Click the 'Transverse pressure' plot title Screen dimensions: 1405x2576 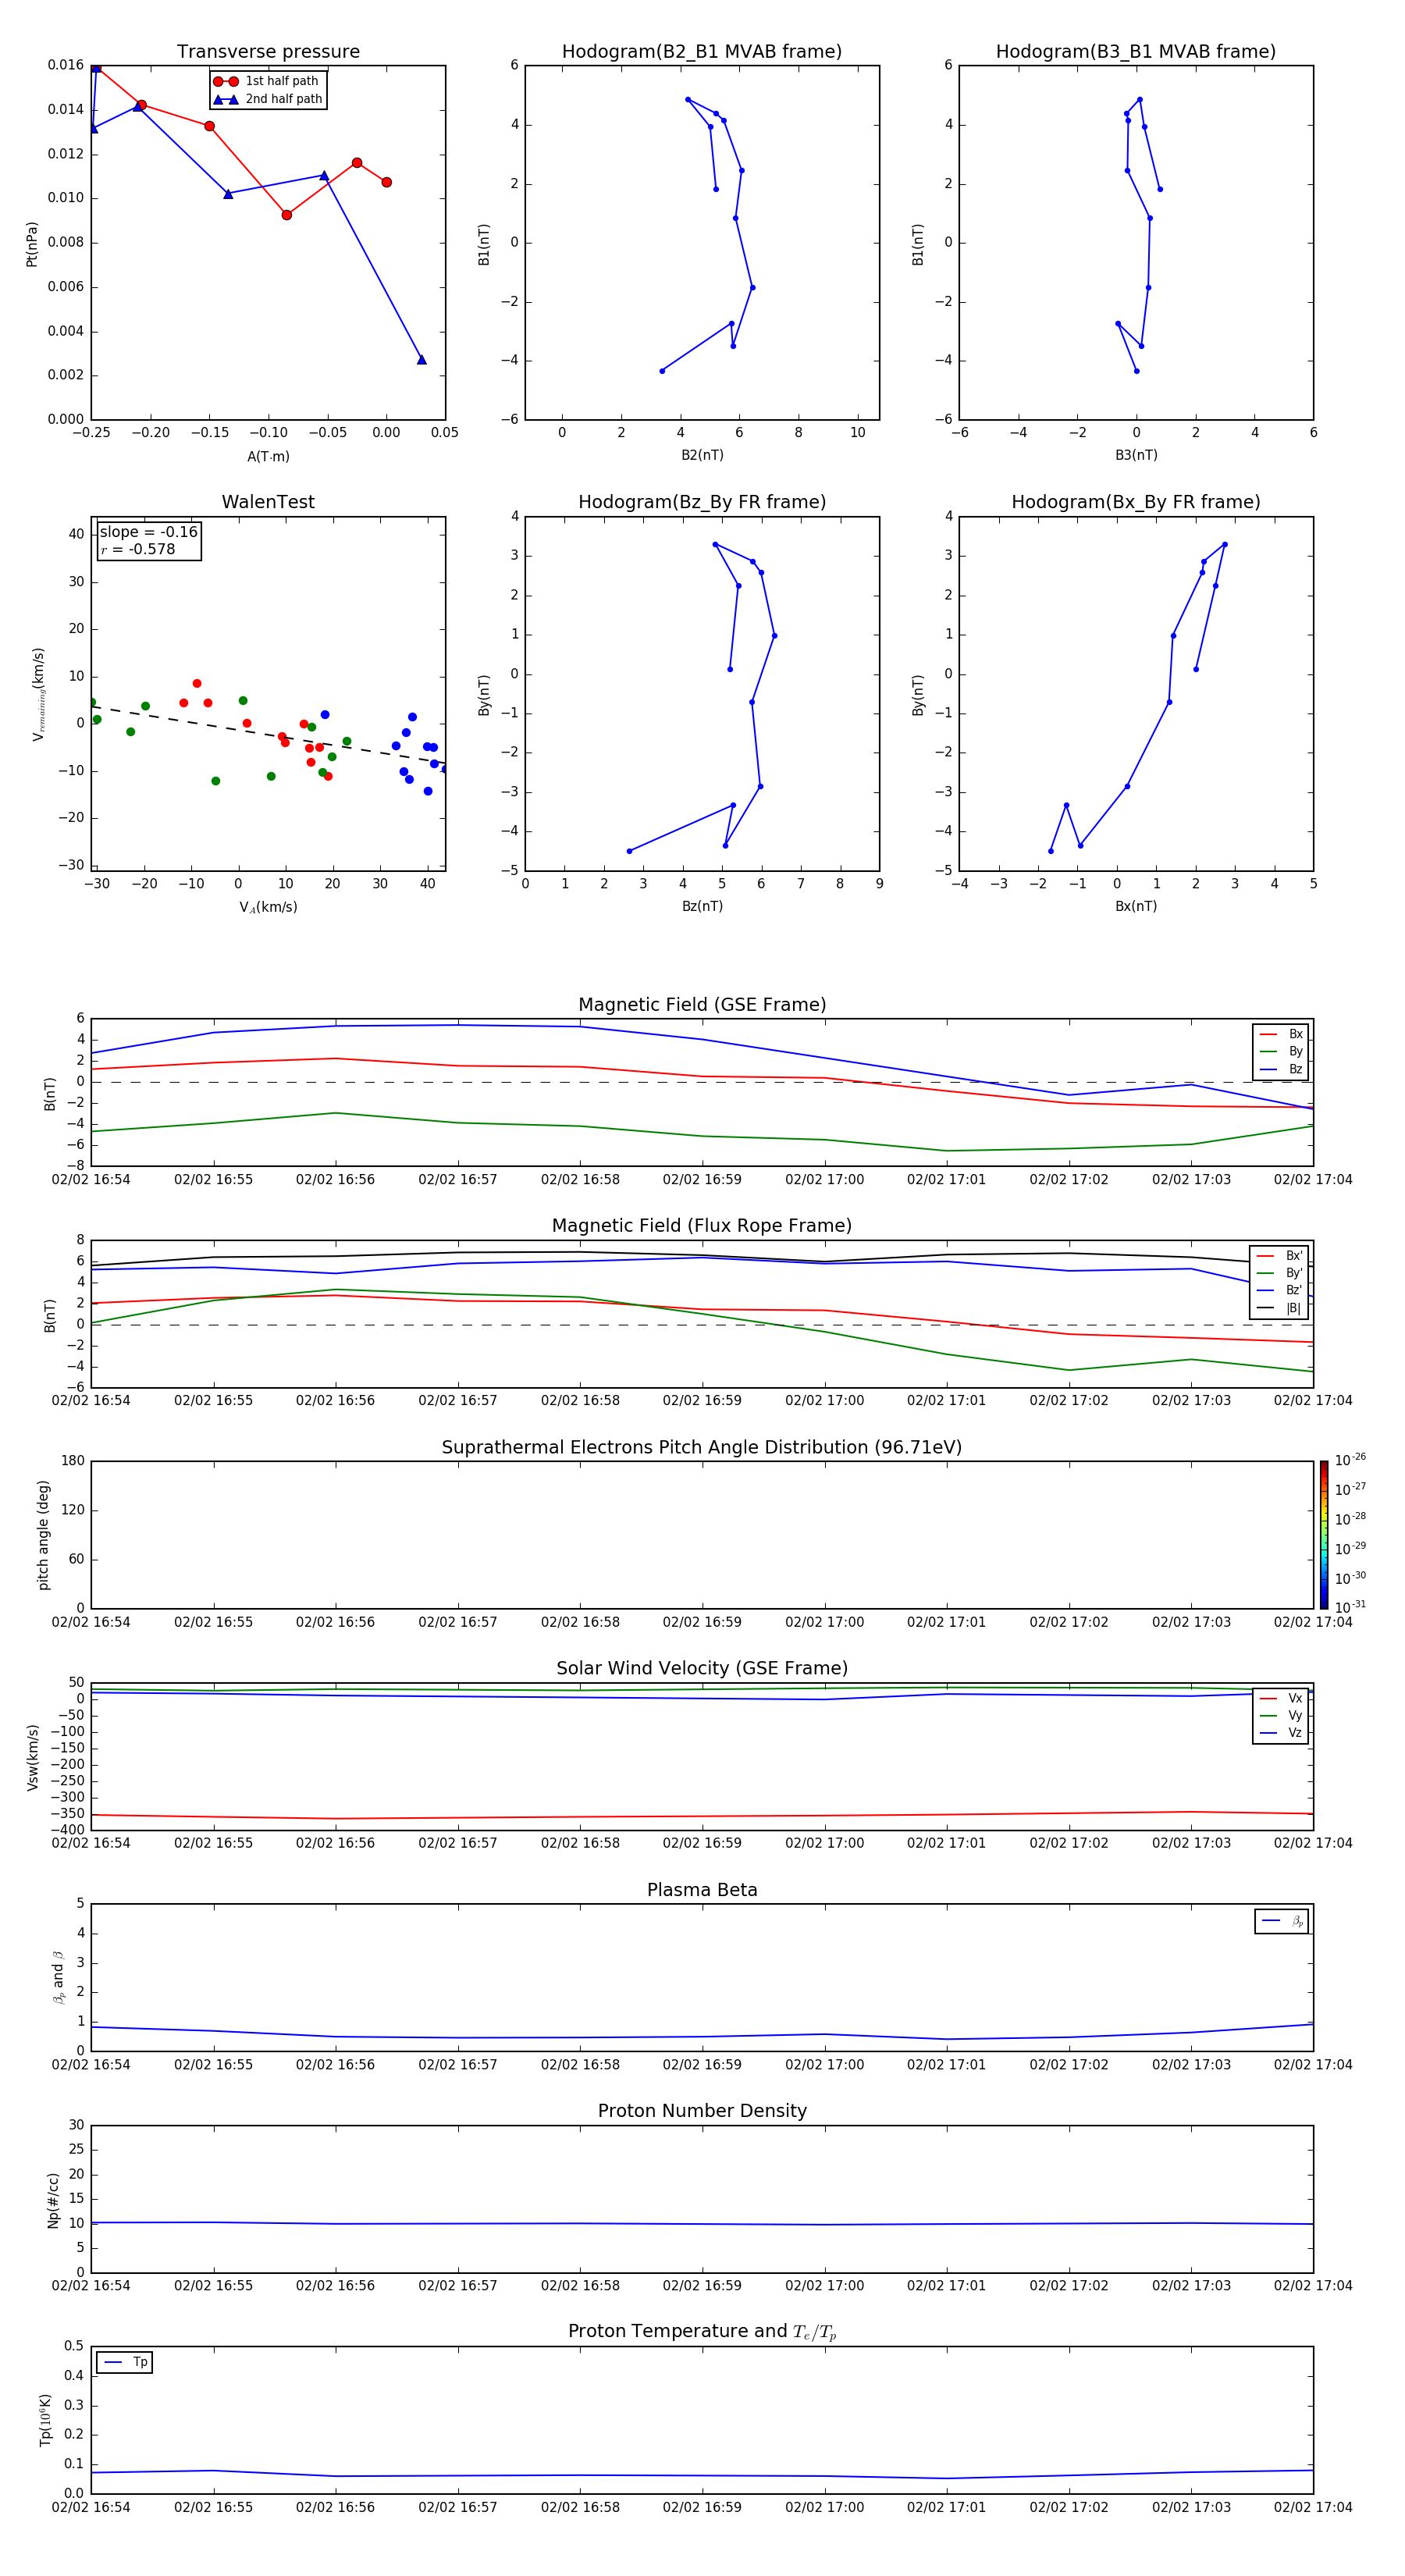click(x=268, y=52)
